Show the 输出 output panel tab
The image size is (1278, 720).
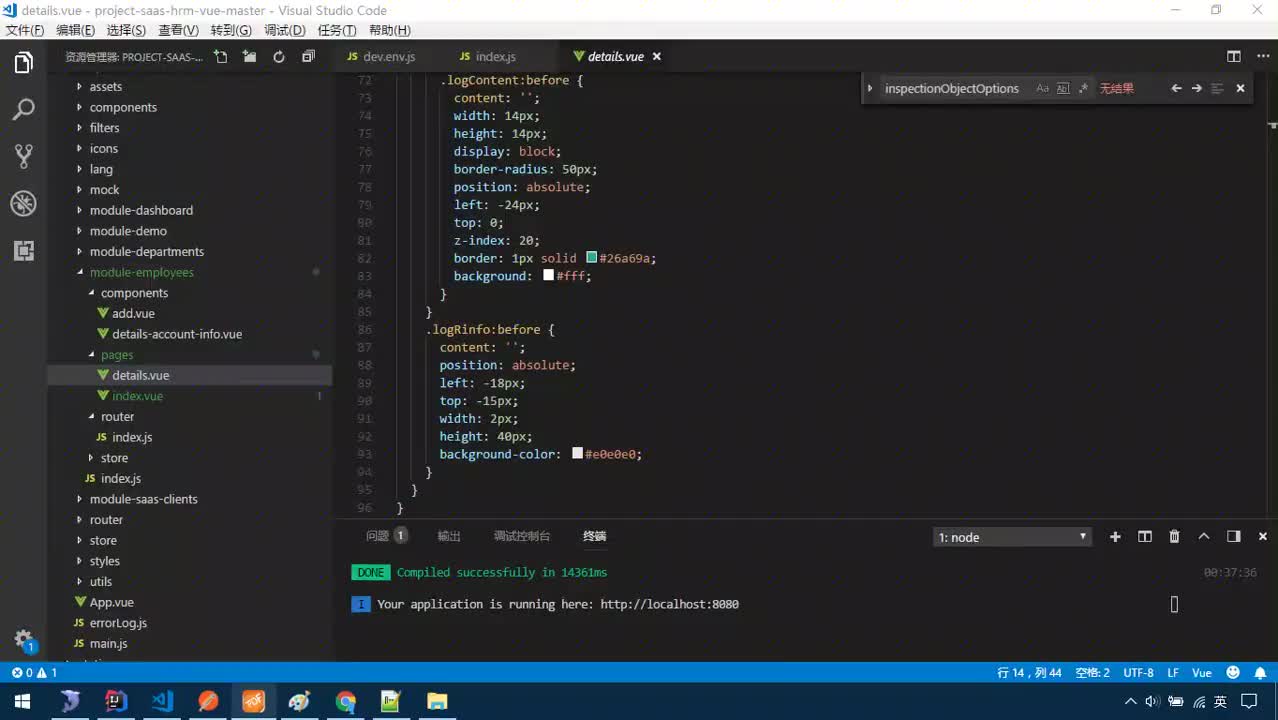449,536
